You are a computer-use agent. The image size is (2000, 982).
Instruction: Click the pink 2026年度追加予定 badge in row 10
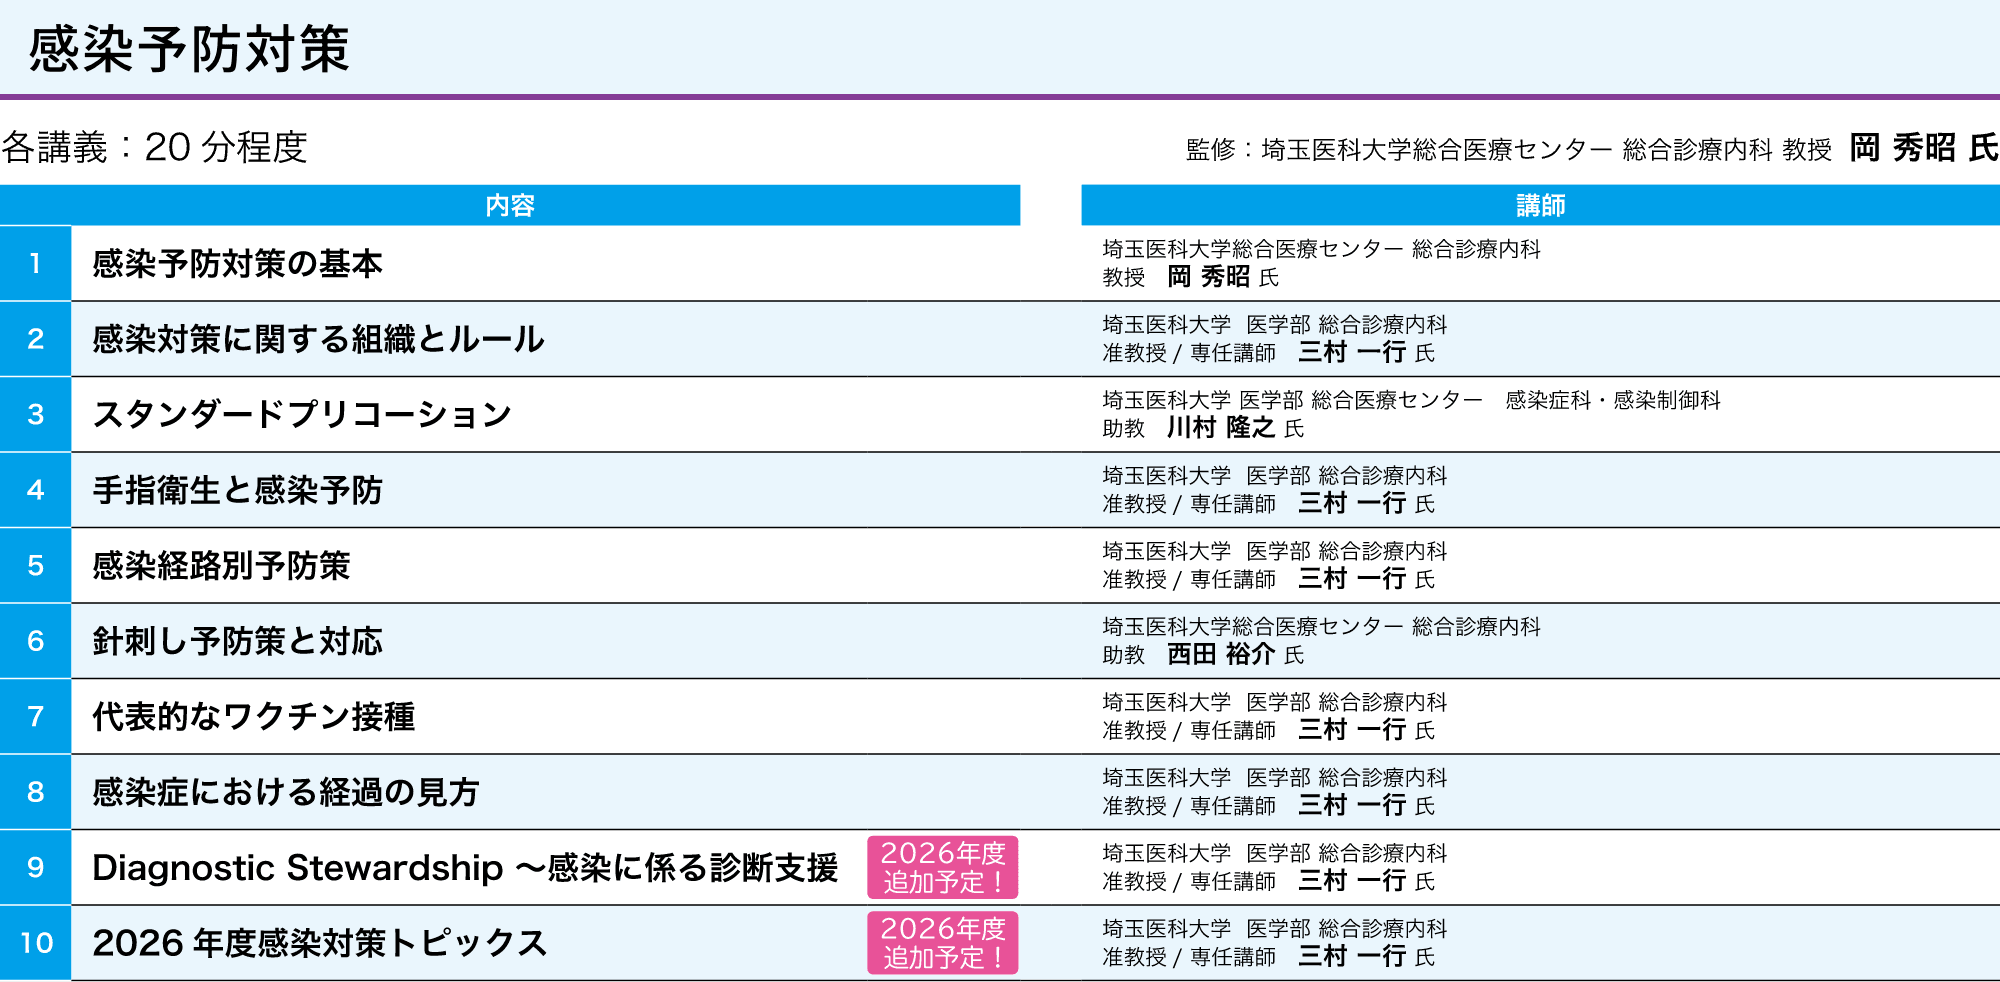942,943
